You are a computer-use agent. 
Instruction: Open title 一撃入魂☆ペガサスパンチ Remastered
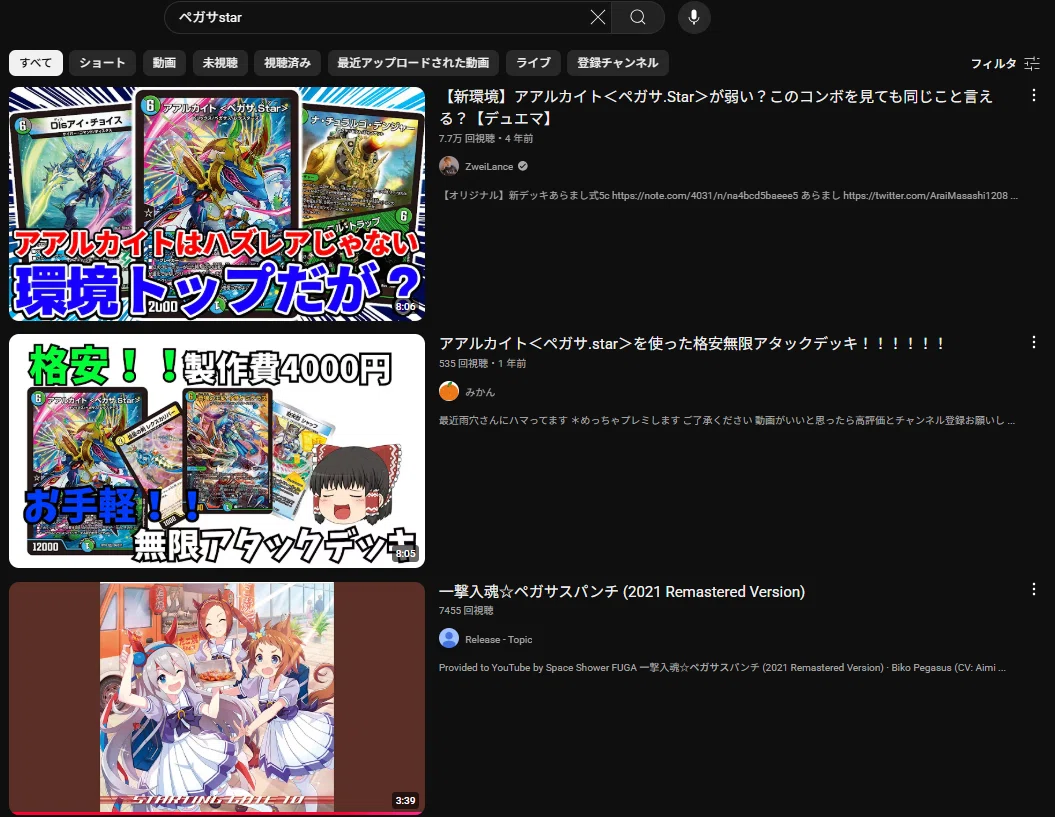tap(622, 592)
